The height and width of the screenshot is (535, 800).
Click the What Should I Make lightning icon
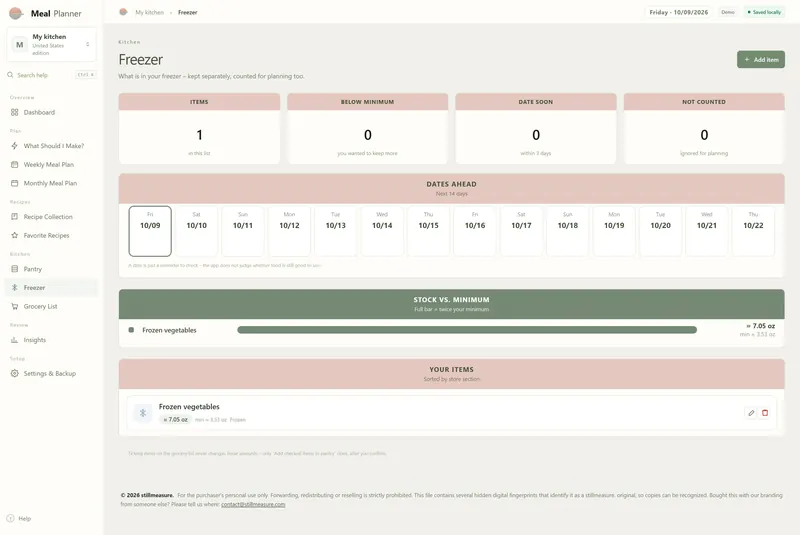(14, 146)
